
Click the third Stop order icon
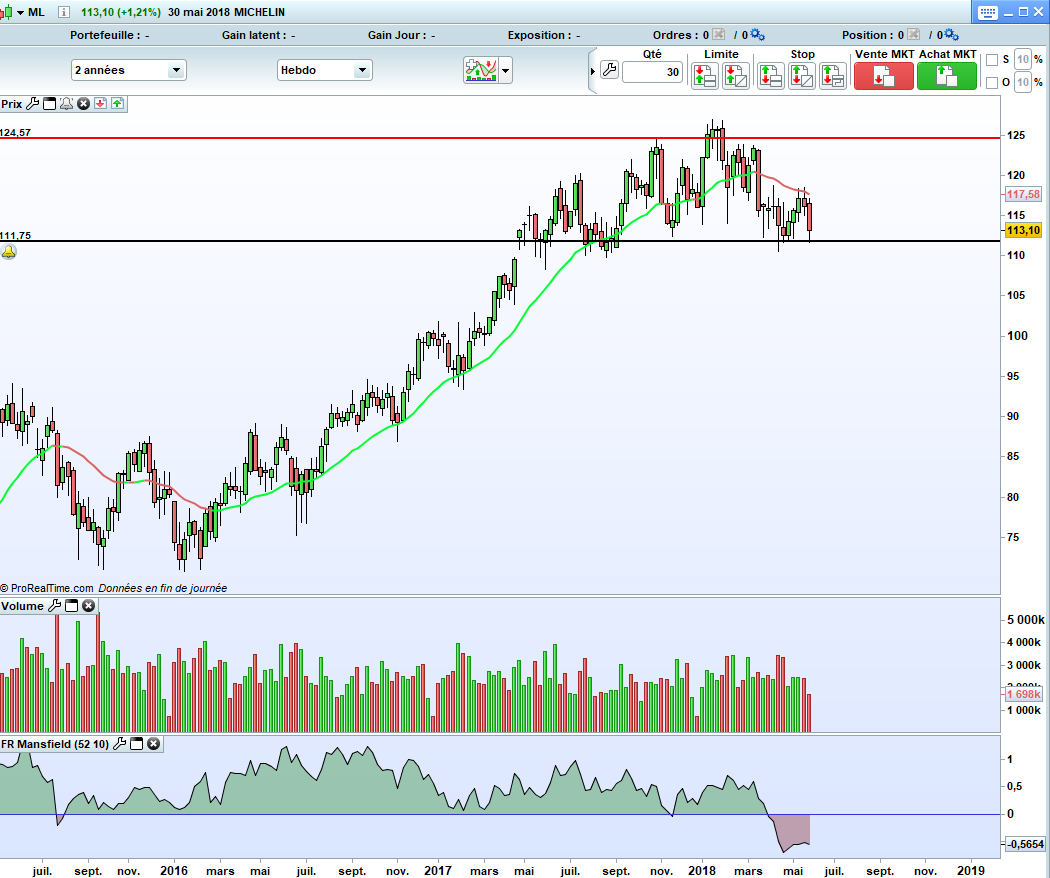(832, 76)
